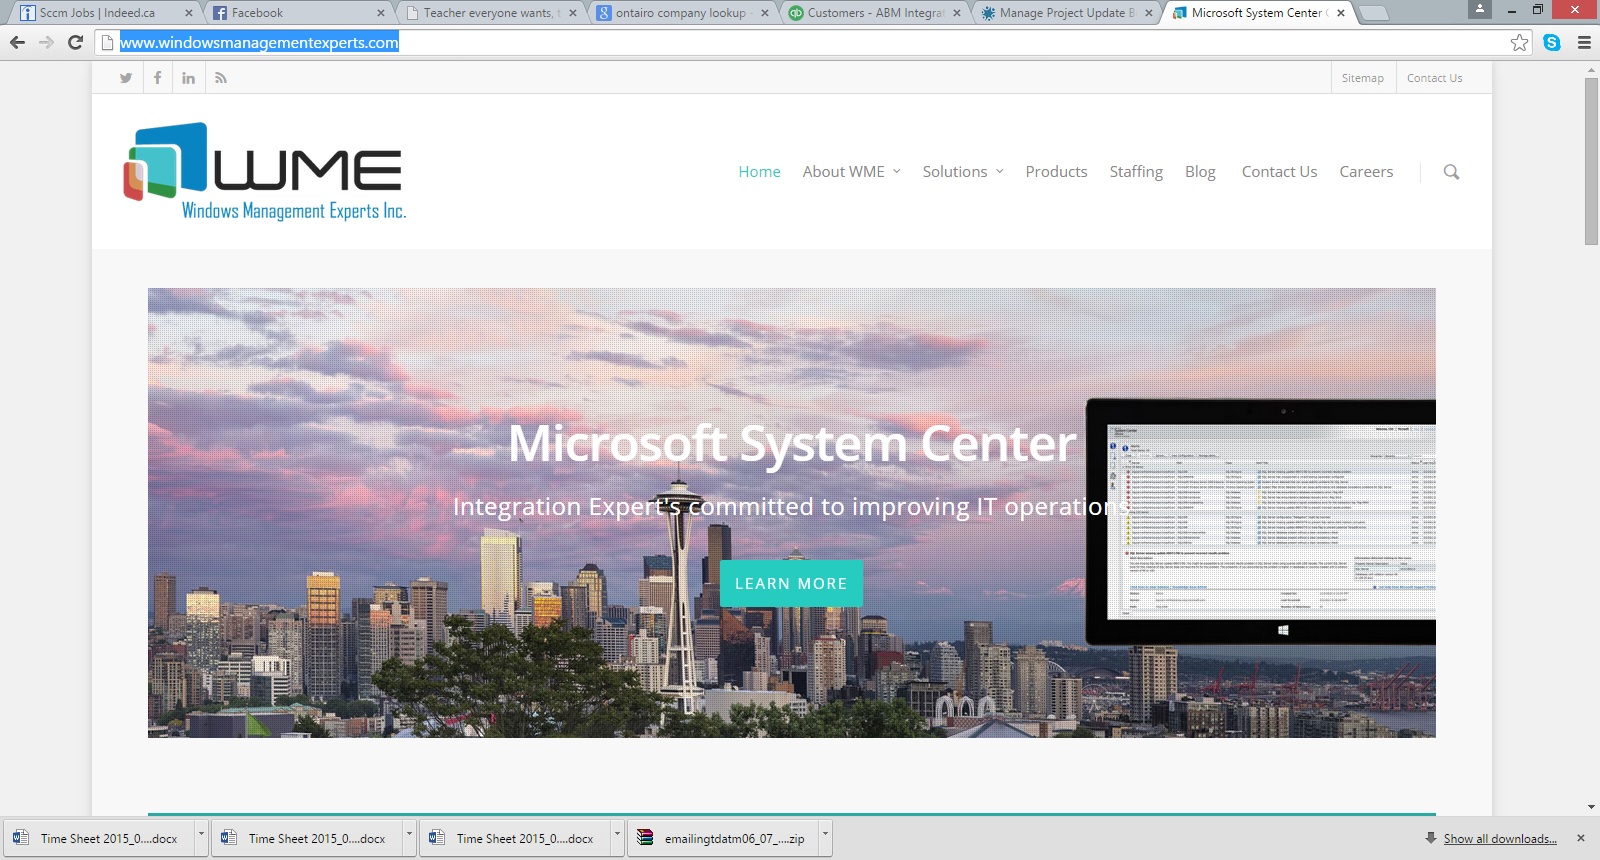Image resolution: width=1600 pixels, height=860 pixels.
Task: Click the Skype extension icon
Action: [1552, 42]
